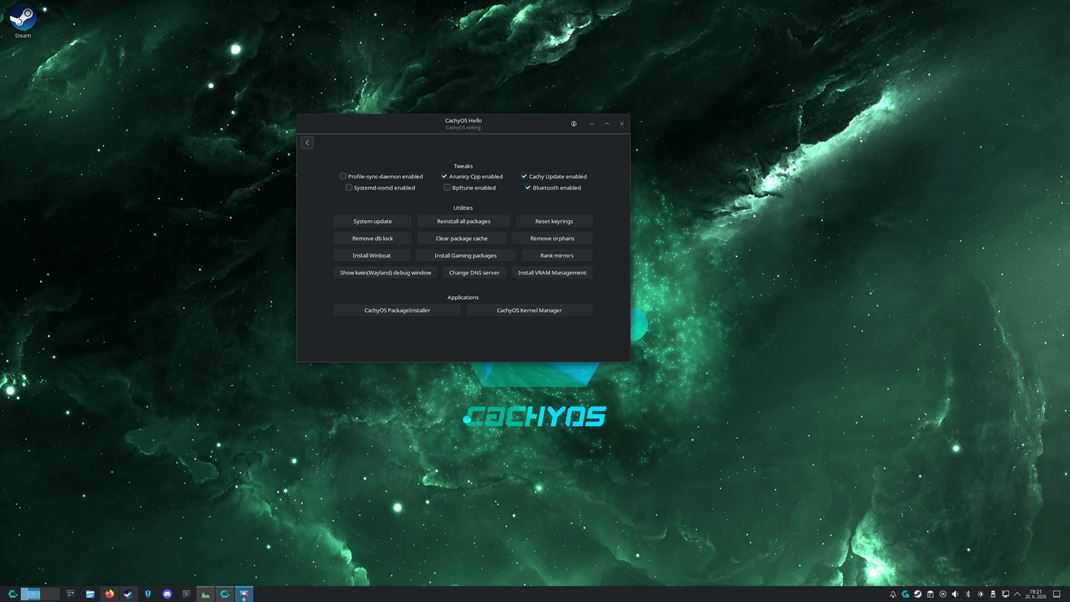Maximize the CachyOS Hello window
The height and width of the screenshot is (602, 1070).
607,124
